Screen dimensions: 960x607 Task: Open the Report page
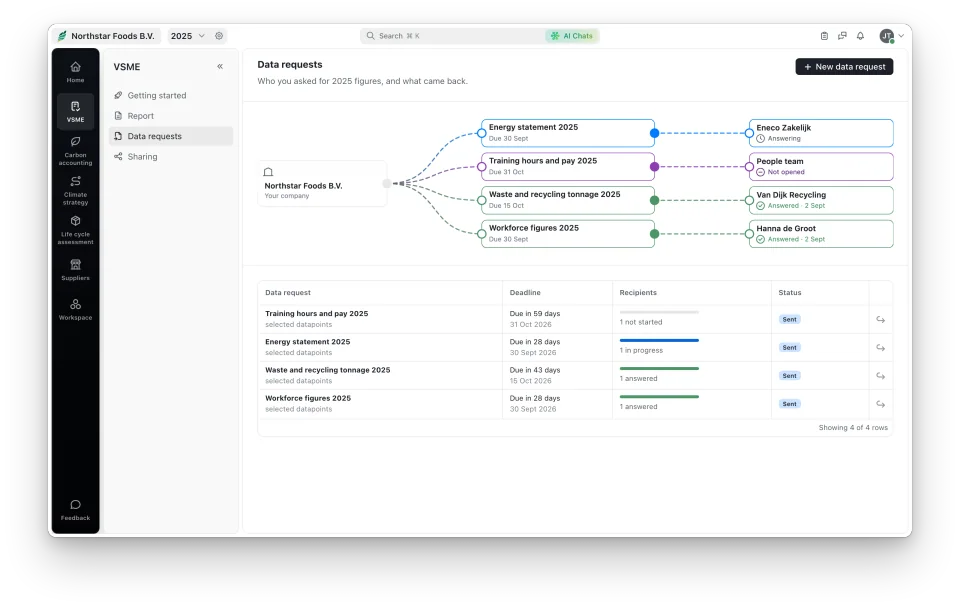(171, 116)
